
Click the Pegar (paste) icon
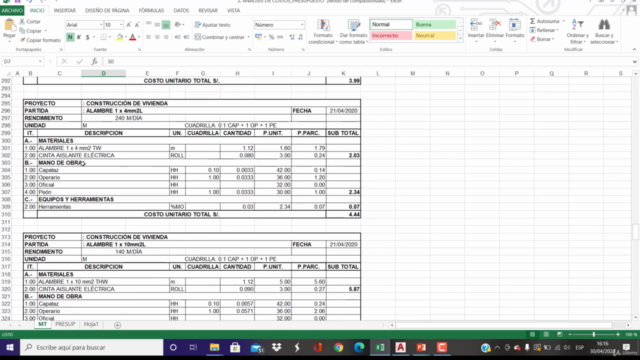point(9,26)
